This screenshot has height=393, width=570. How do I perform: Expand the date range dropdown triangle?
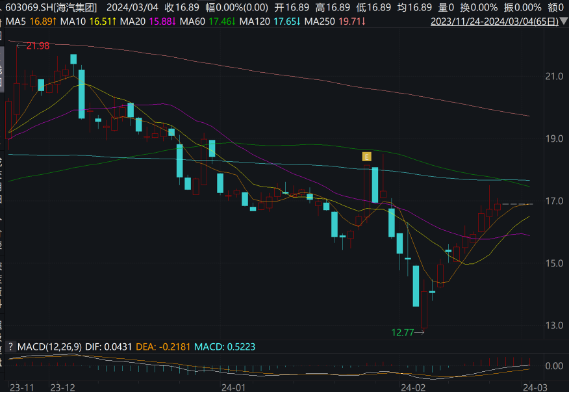[564, 21]
